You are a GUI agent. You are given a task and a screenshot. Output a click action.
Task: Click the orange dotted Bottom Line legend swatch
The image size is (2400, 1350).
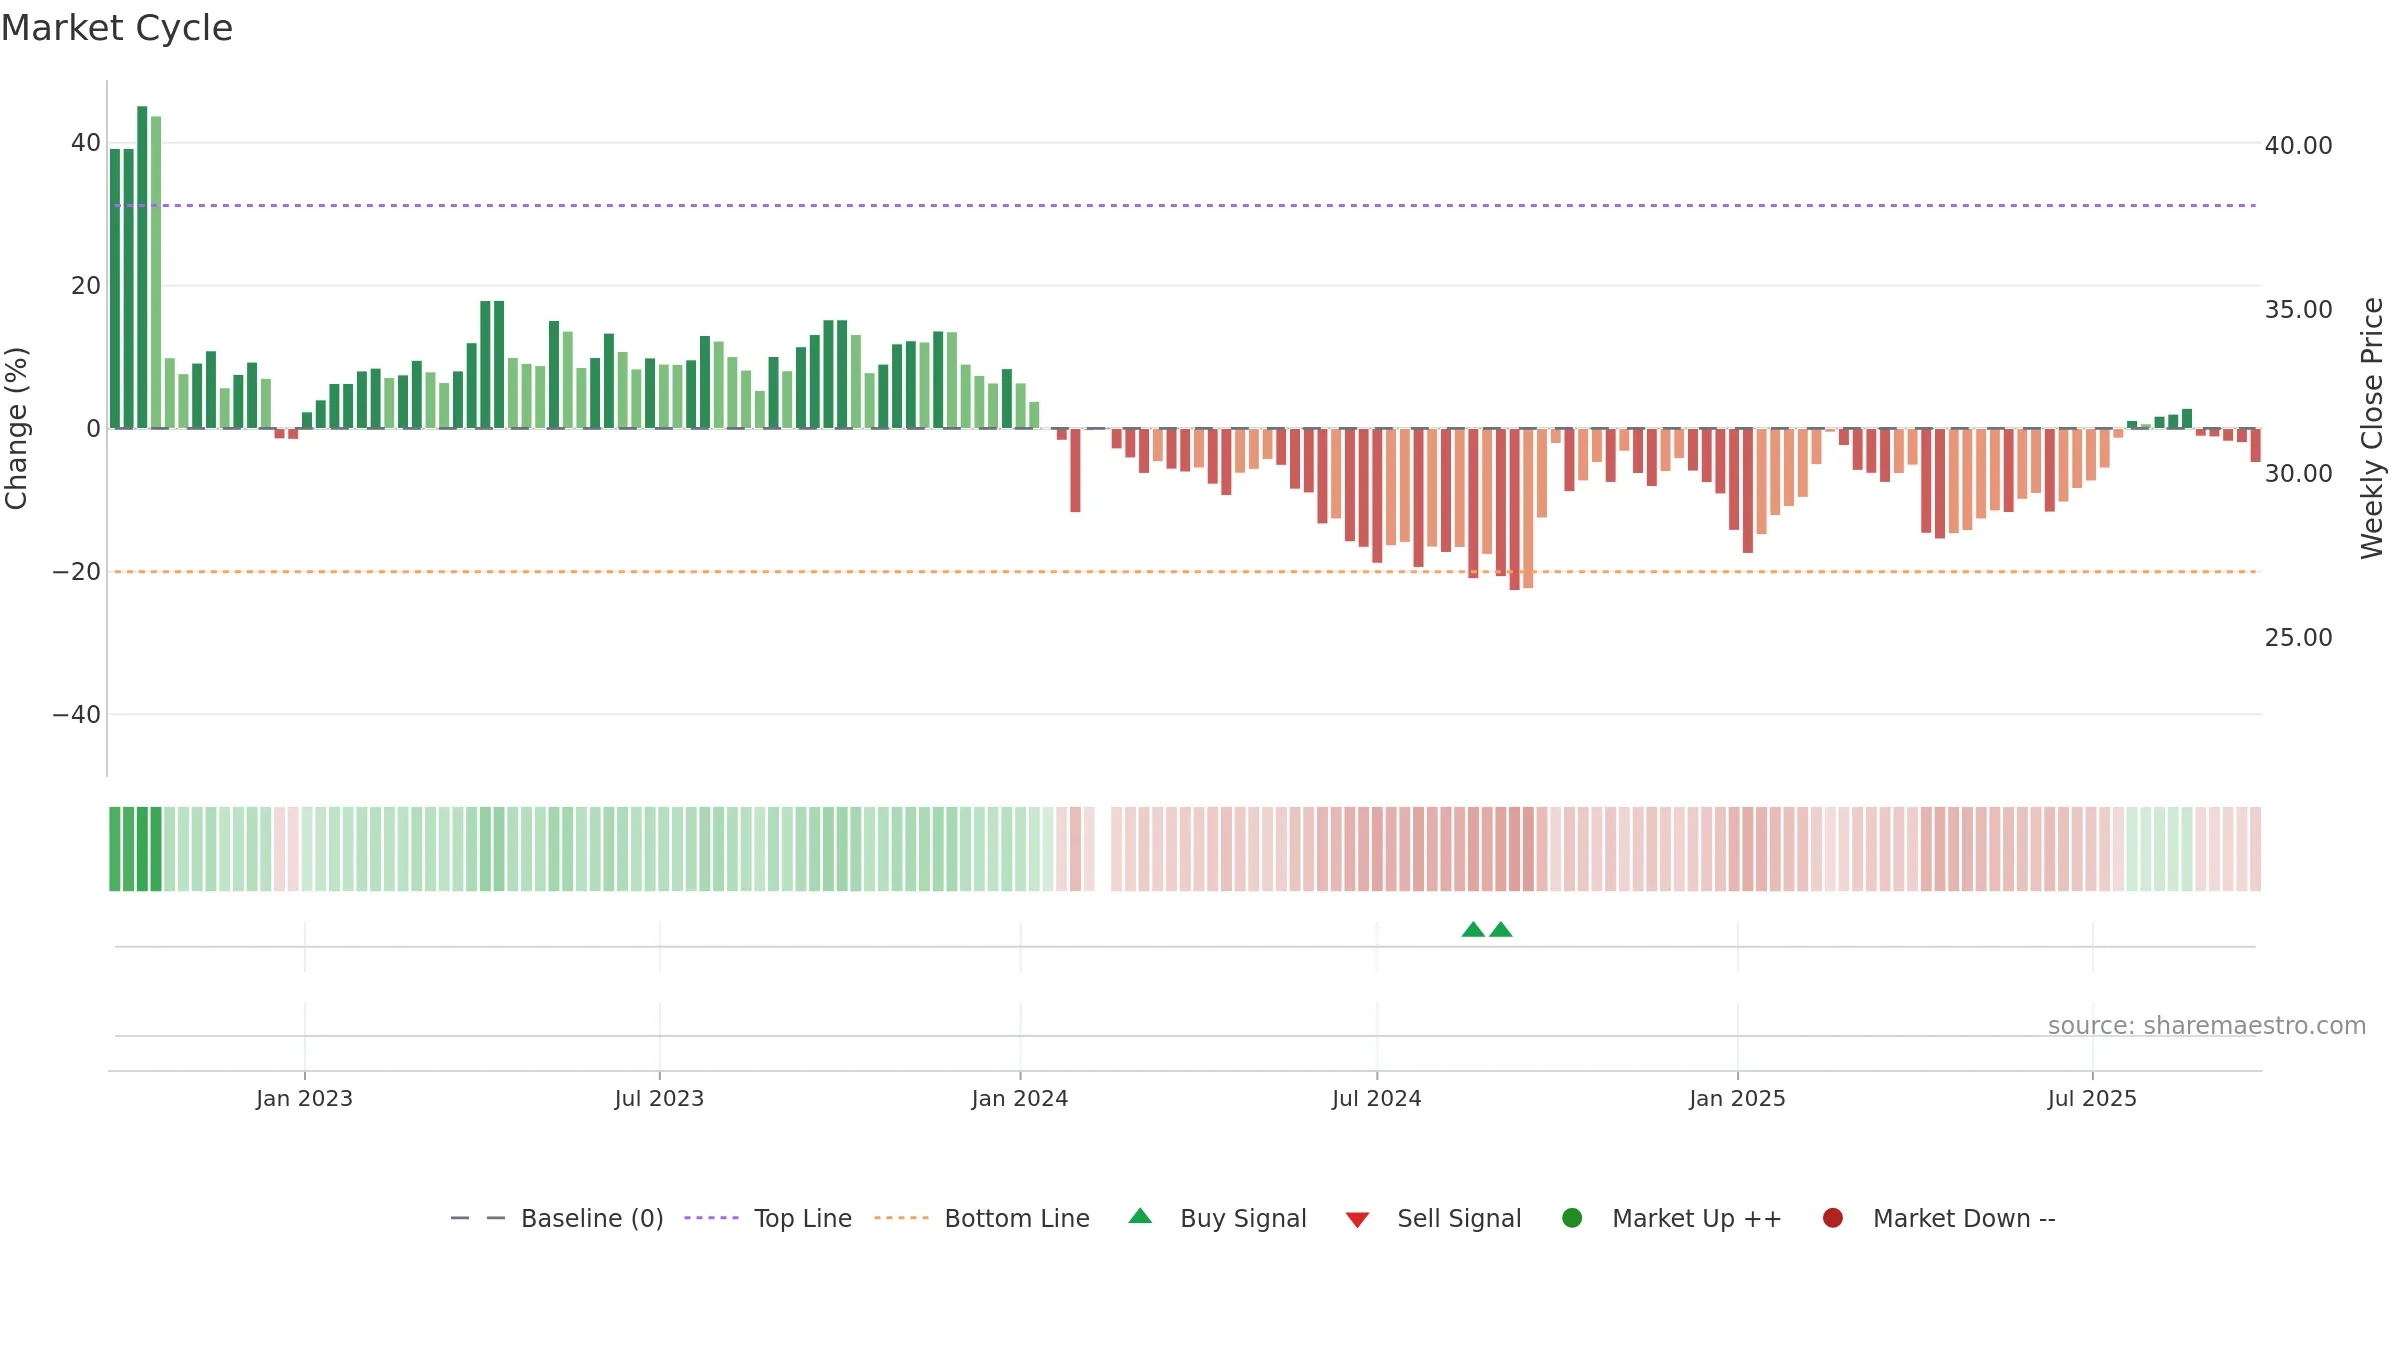click(x=901, y=1218)
